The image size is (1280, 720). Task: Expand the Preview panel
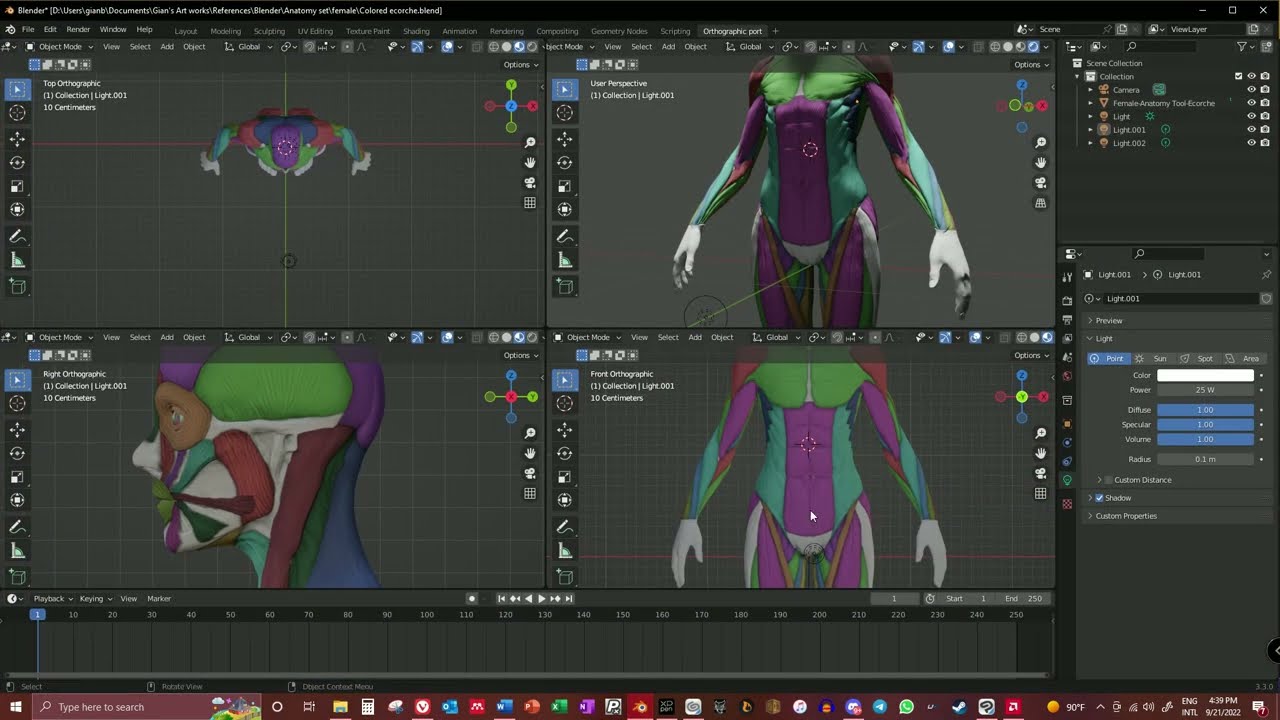(1090, 321)
